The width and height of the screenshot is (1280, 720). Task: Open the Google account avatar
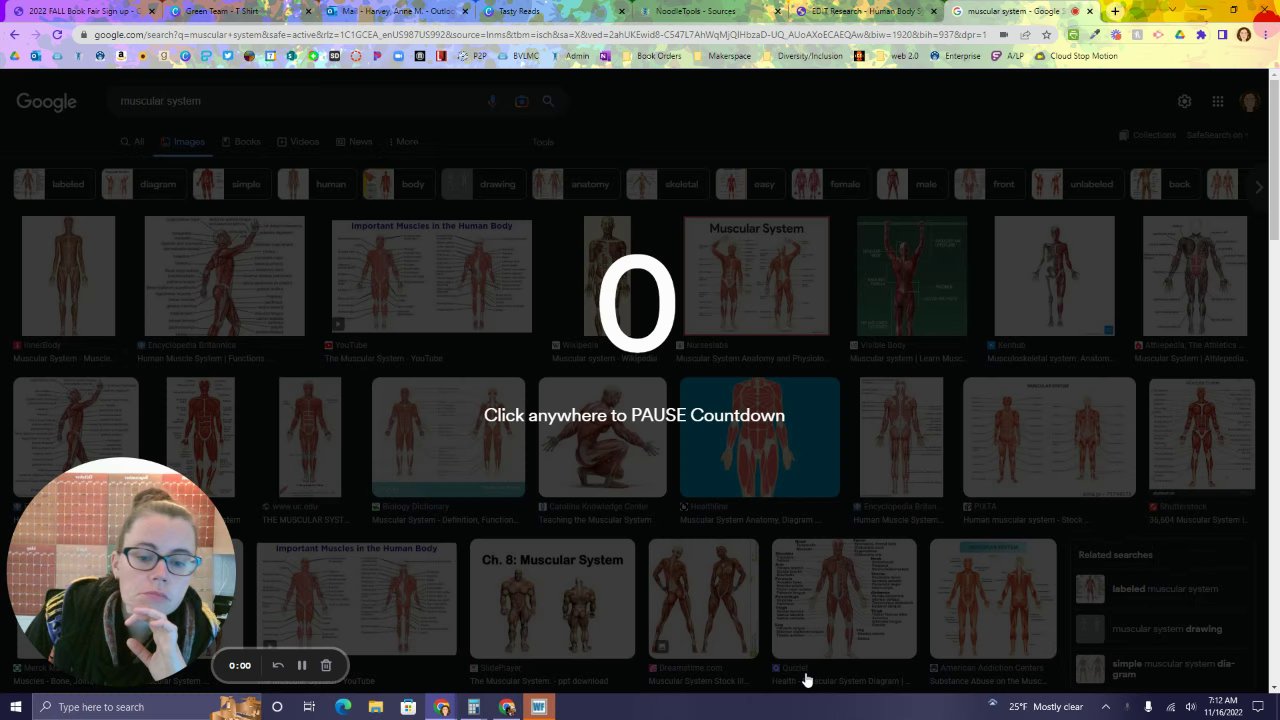click(x=1250, y=101)
